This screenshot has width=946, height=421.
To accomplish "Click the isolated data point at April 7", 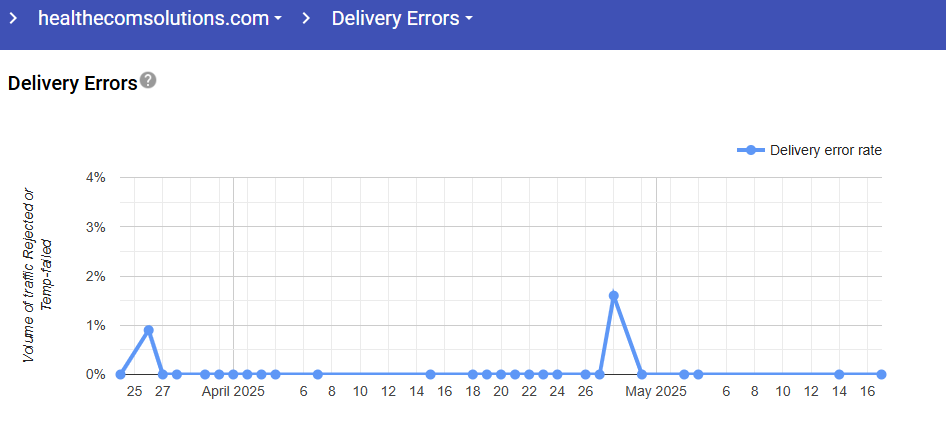I will [x=317, y=374].
